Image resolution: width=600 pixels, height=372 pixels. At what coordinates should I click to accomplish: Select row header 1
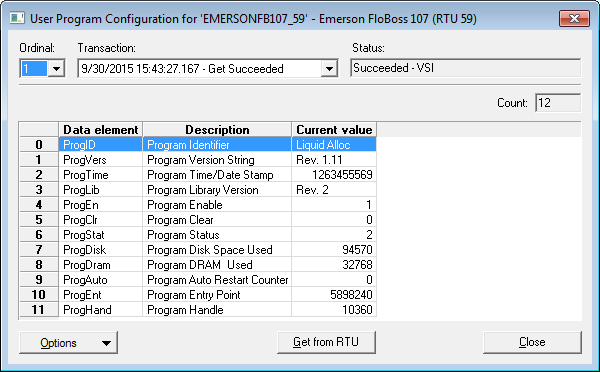tap(39, 160)
